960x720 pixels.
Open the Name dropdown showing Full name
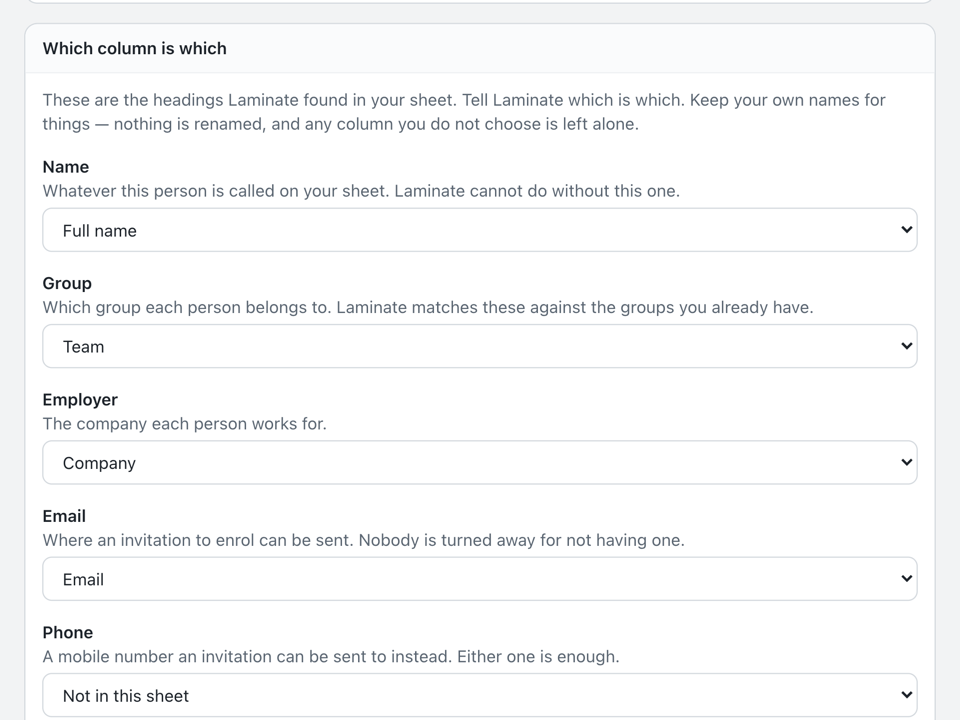[479, 230]
